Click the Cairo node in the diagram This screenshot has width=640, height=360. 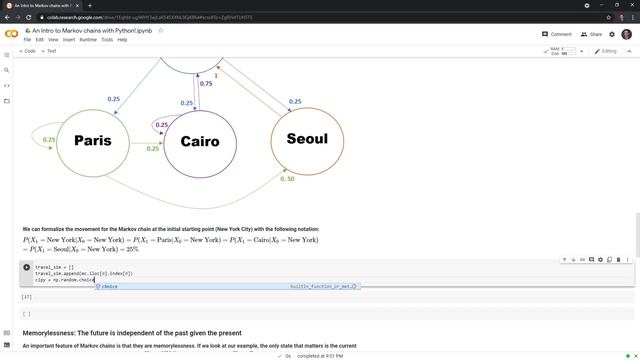200,144
